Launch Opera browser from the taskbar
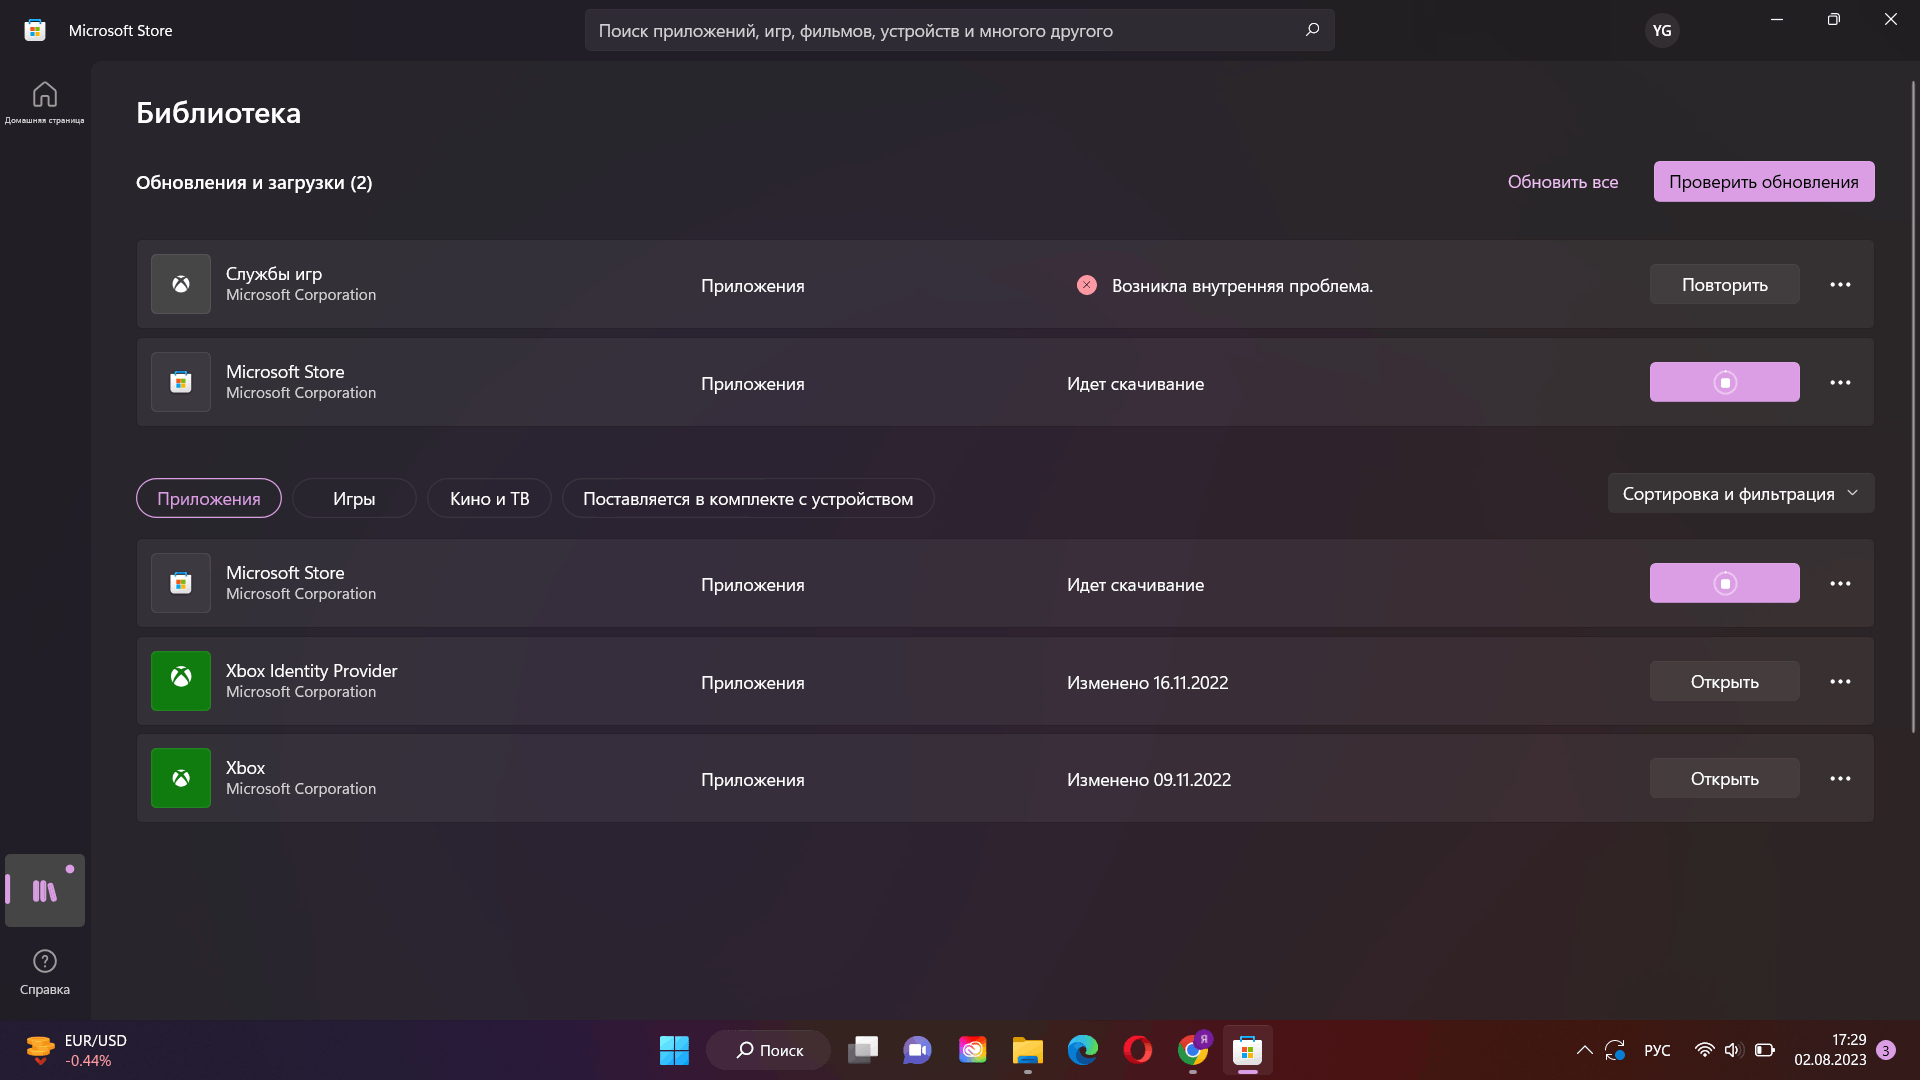The image size is (1920, 1080). pos(1137,1050)
